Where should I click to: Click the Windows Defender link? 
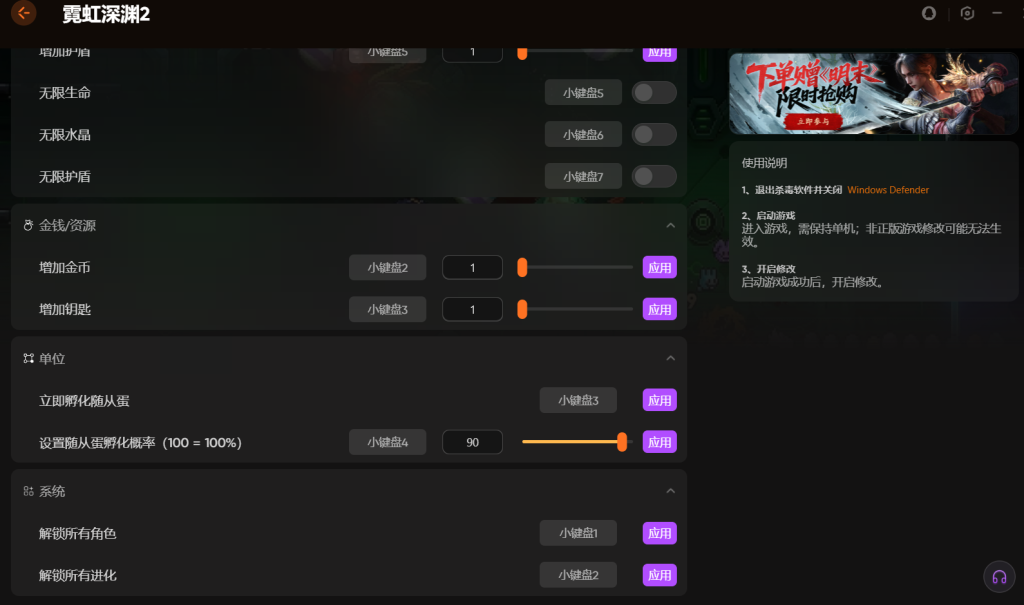888,189
